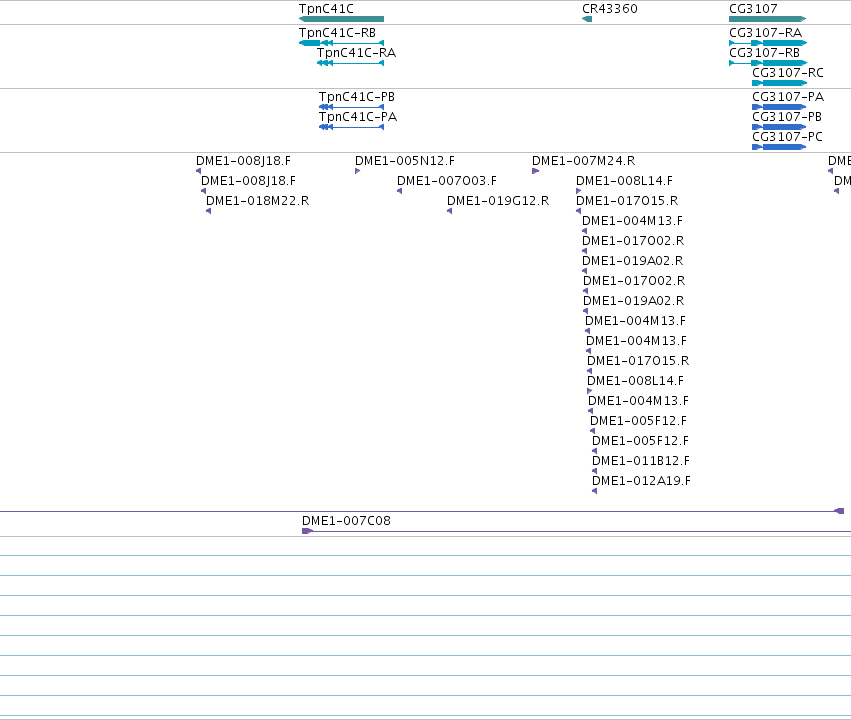
Task: Click the DME1-018M22.R feature label
Action: click(257, 201)
